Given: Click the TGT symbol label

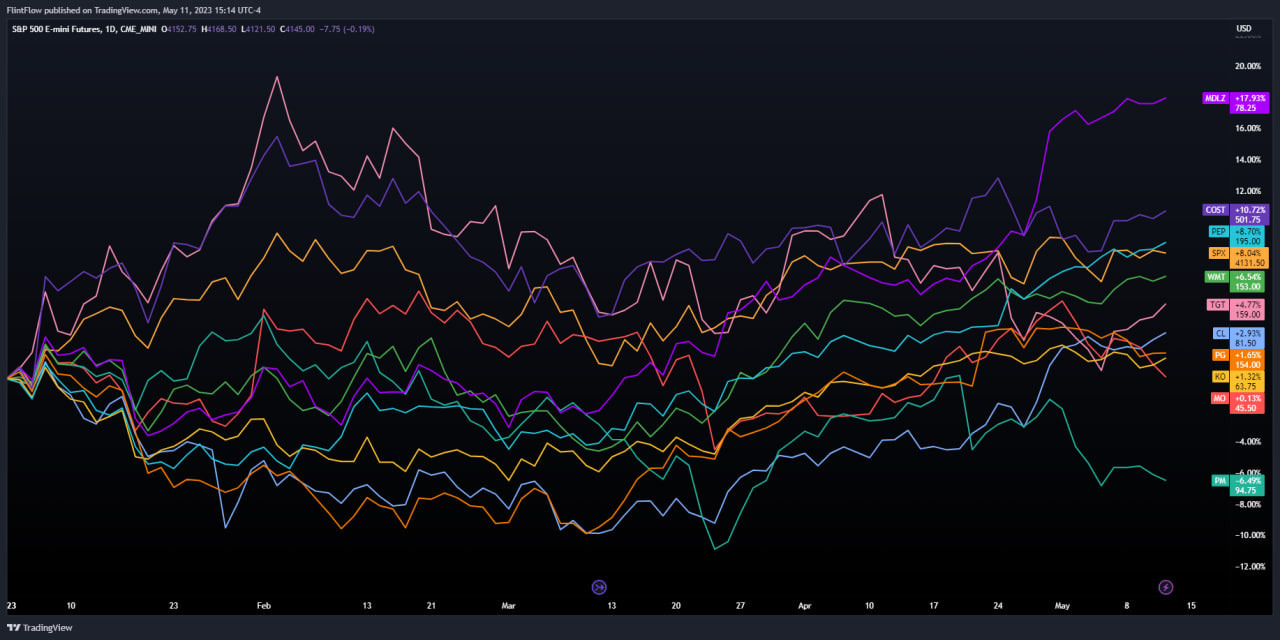Looking at the screenshot, I should click(1218, 304).
